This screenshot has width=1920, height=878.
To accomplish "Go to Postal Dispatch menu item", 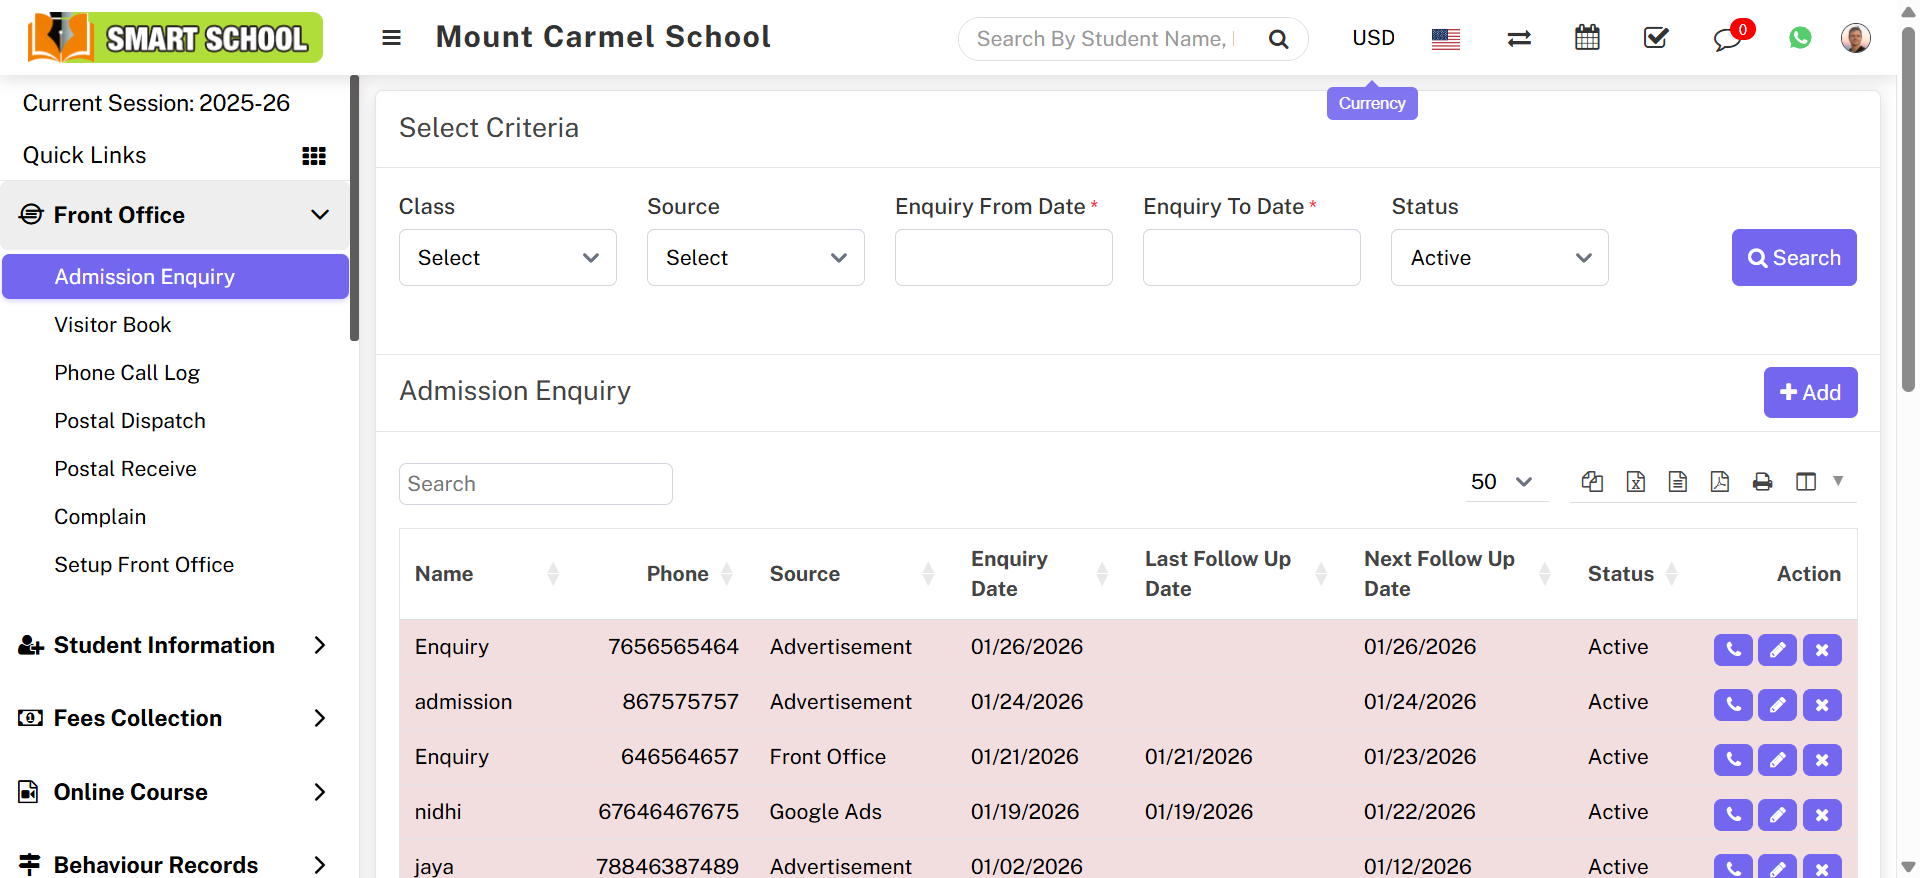I will pos(130,421).
